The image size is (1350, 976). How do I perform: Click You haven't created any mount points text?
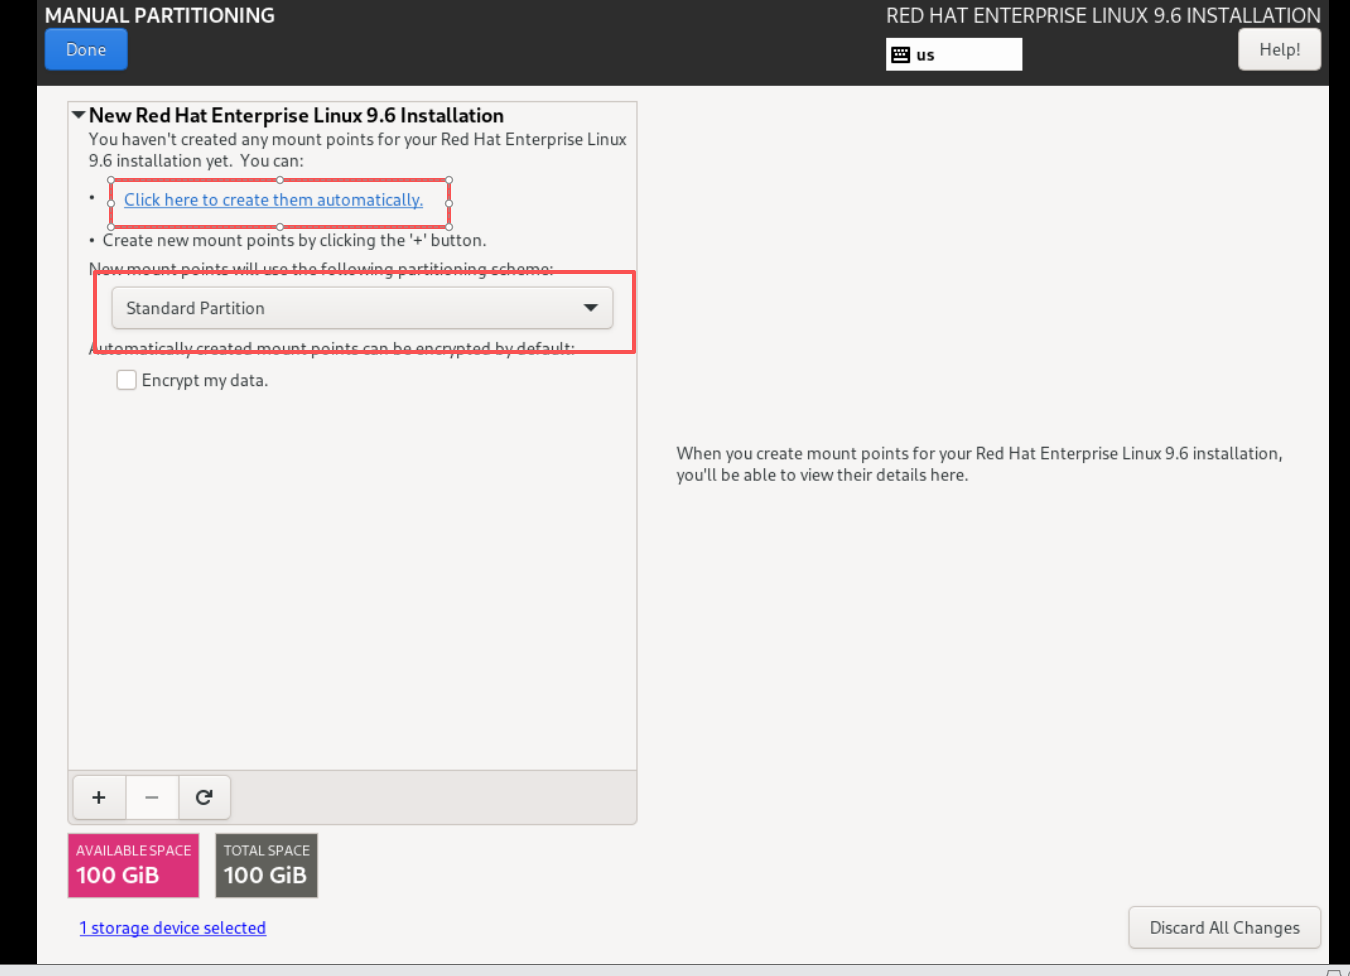[x=357, y=150]
